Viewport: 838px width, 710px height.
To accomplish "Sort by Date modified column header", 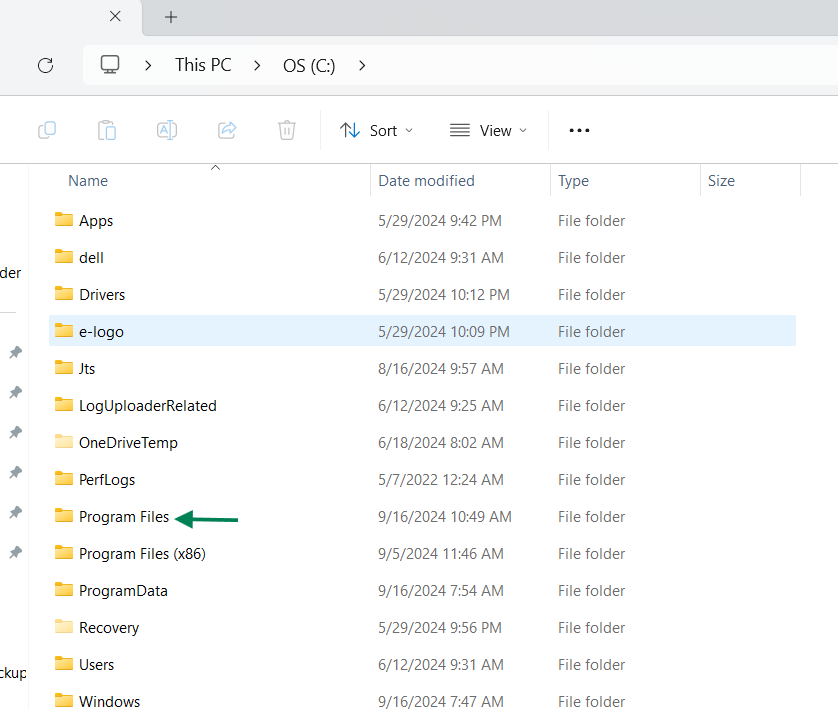I will pos(426,181).
